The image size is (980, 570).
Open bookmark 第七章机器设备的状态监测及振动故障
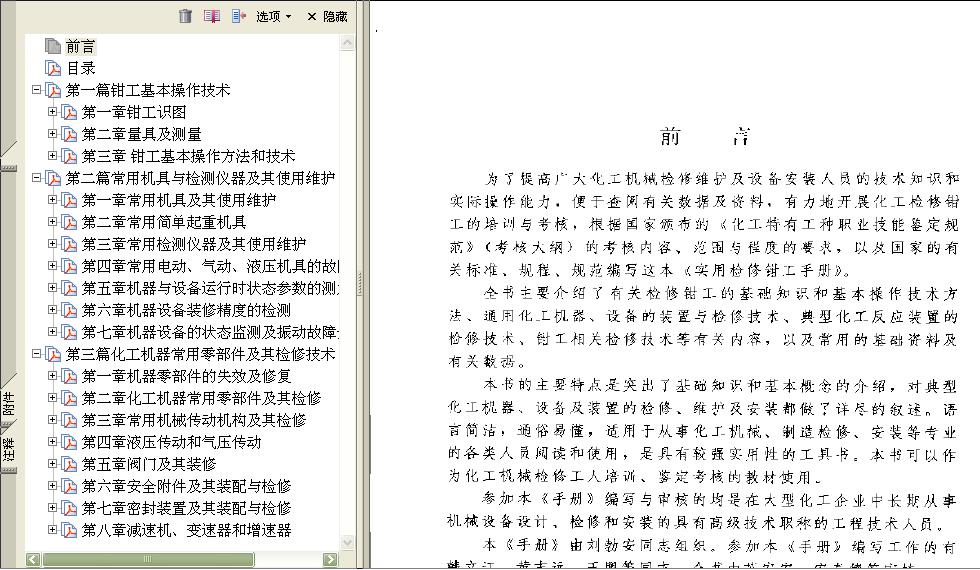(x=211, y=332)
